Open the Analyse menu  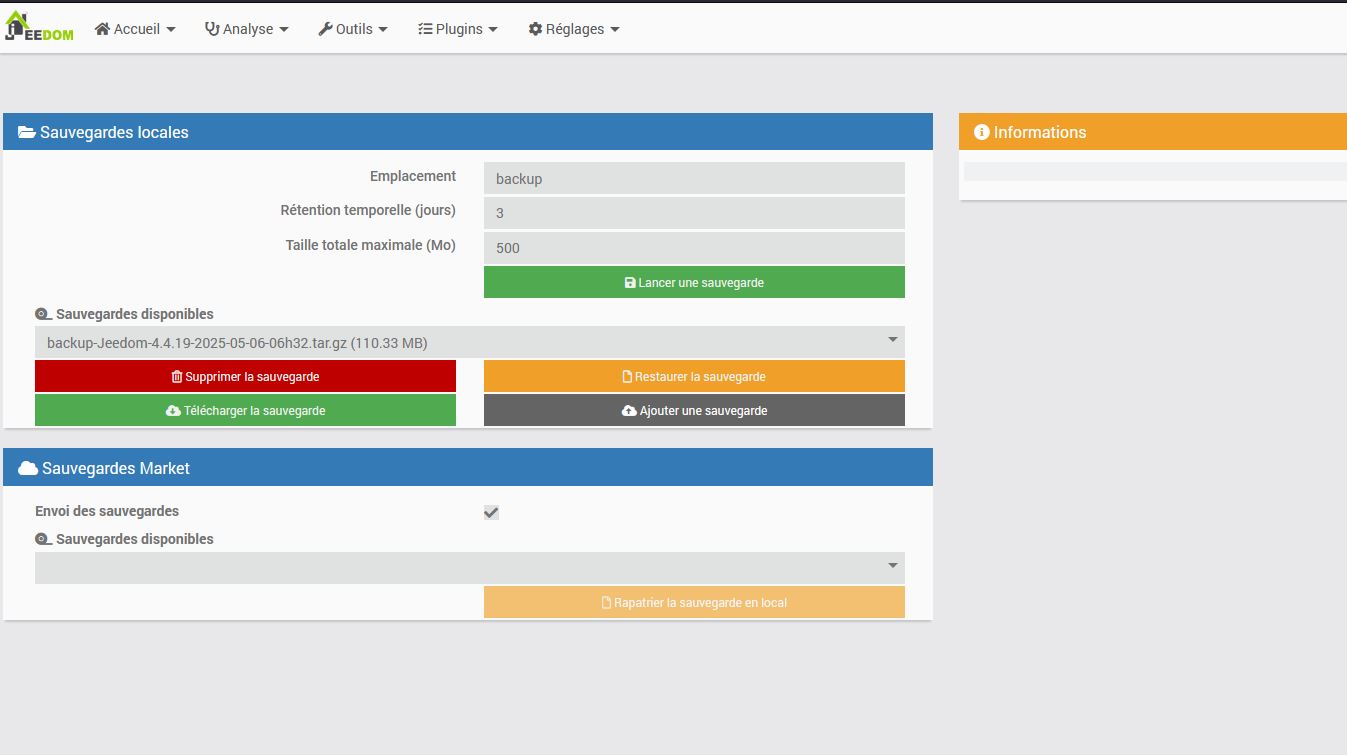[x=247, y=29]
